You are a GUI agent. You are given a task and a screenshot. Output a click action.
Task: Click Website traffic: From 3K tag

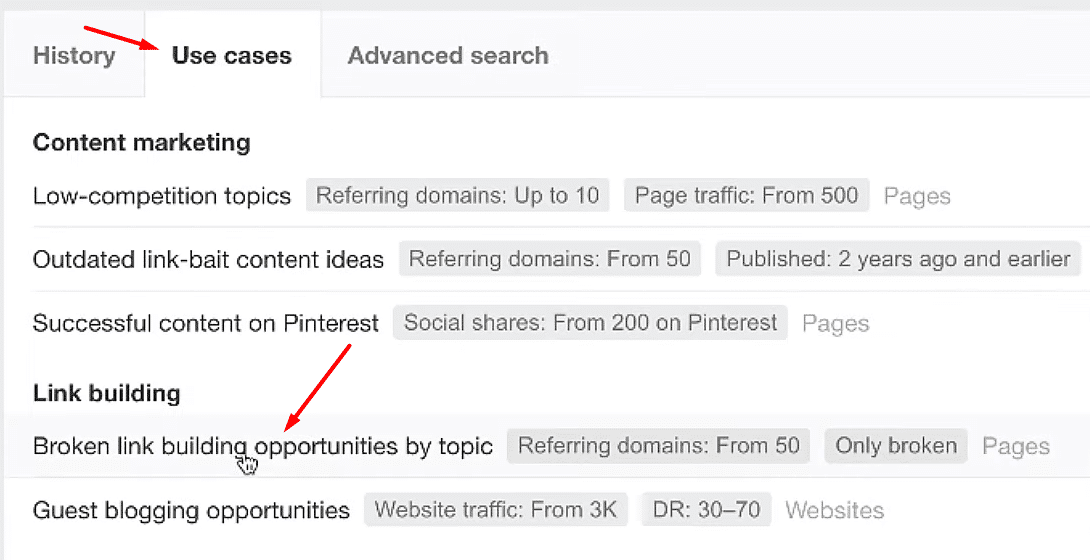click(x=495, y=510)
